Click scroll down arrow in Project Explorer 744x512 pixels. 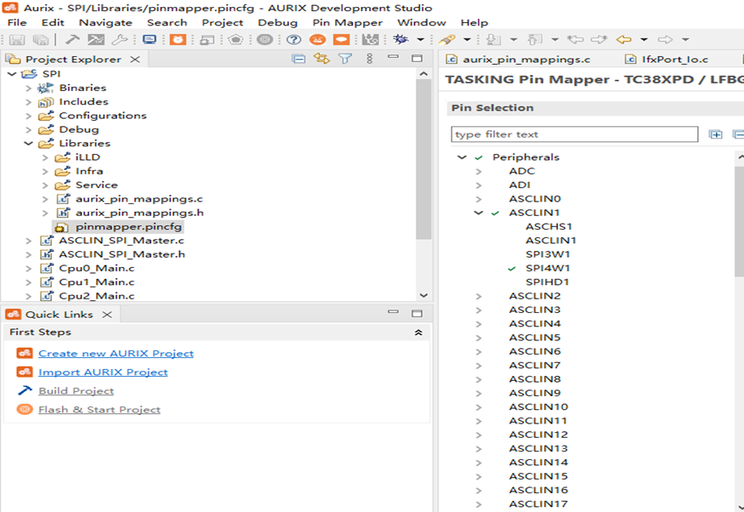(x=424, y=295)
